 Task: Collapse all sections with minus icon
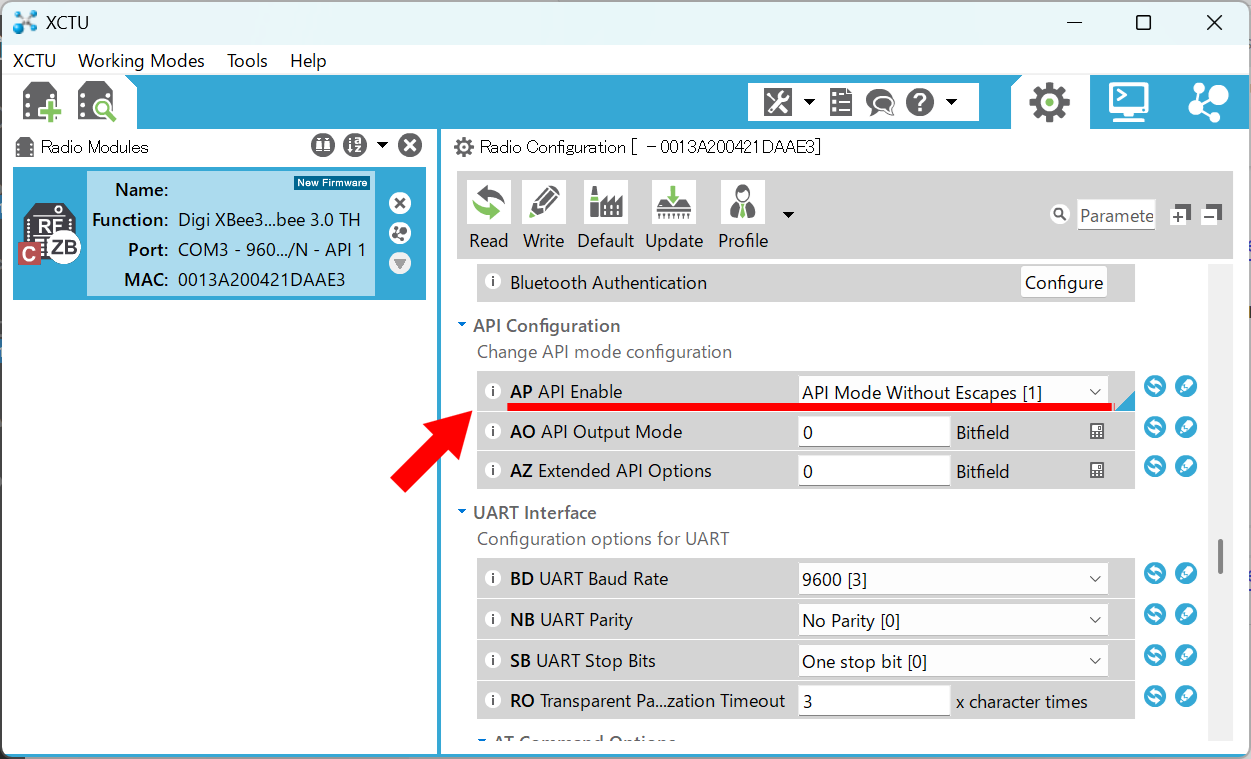pyautogui.click(x=1212, y=214)
